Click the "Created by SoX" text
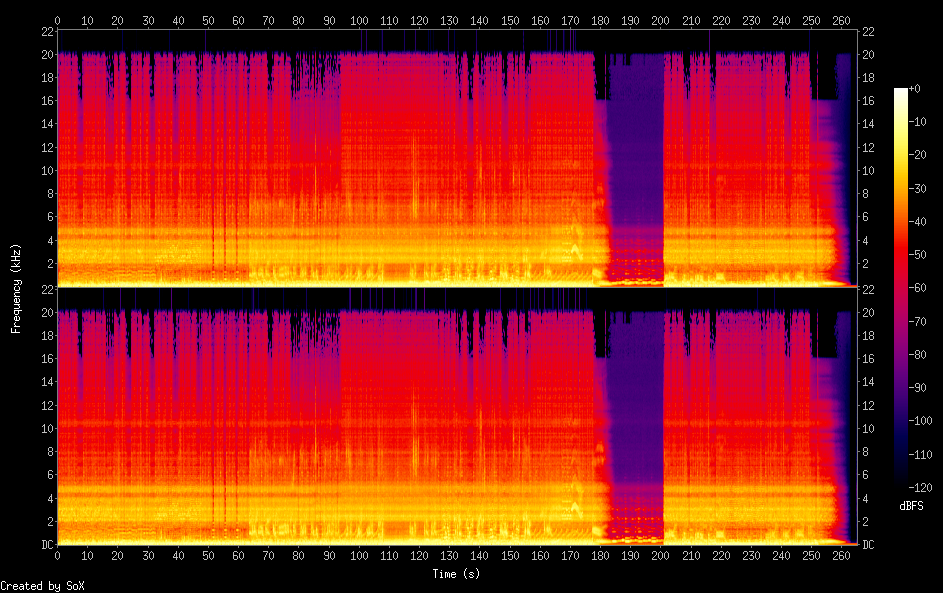 [x=35, y=586]
